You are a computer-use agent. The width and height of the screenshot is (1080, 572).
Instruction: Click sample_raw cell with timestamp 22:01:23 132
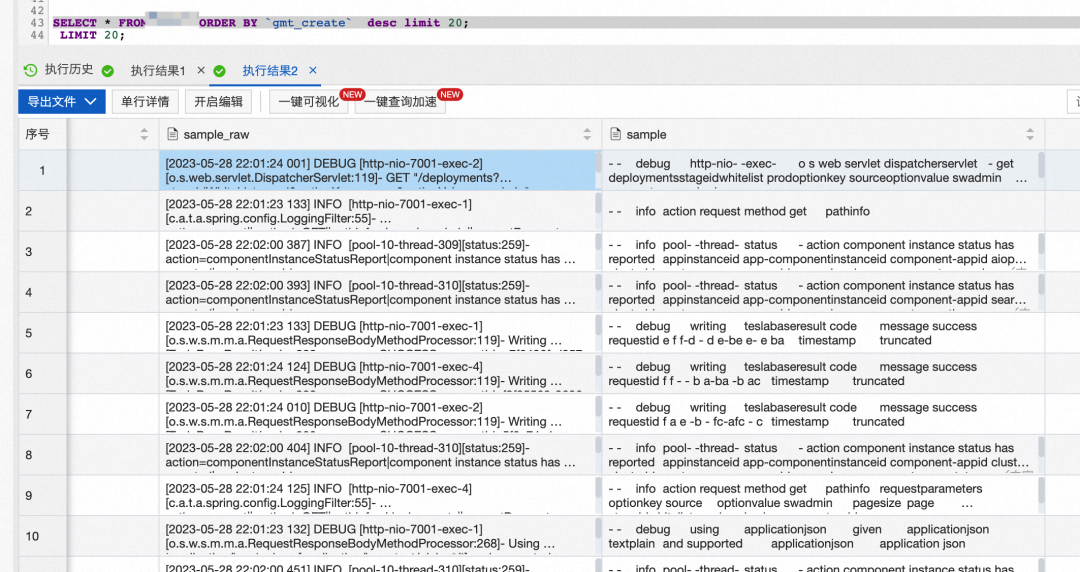(378, 536)
